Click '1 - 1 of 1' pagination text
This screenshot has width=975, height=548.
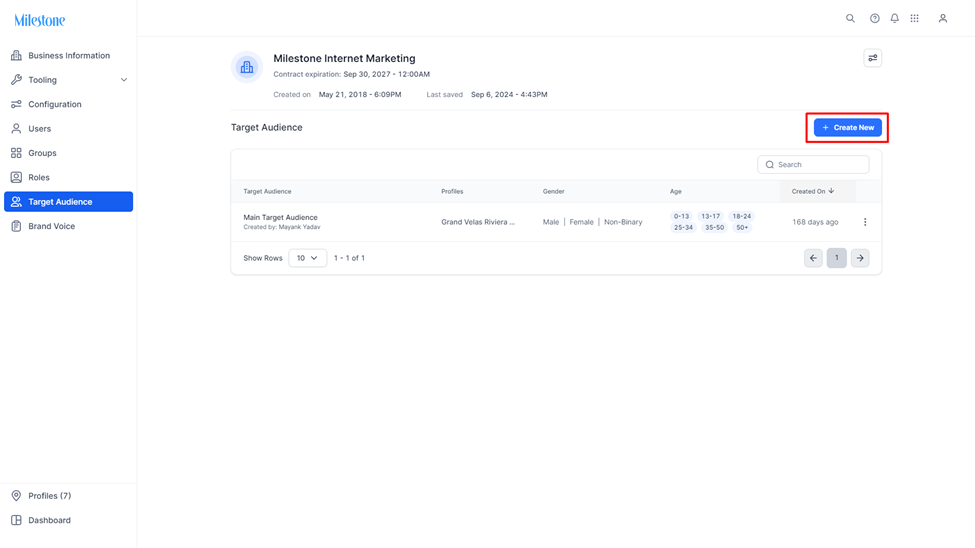coord(349,258)
